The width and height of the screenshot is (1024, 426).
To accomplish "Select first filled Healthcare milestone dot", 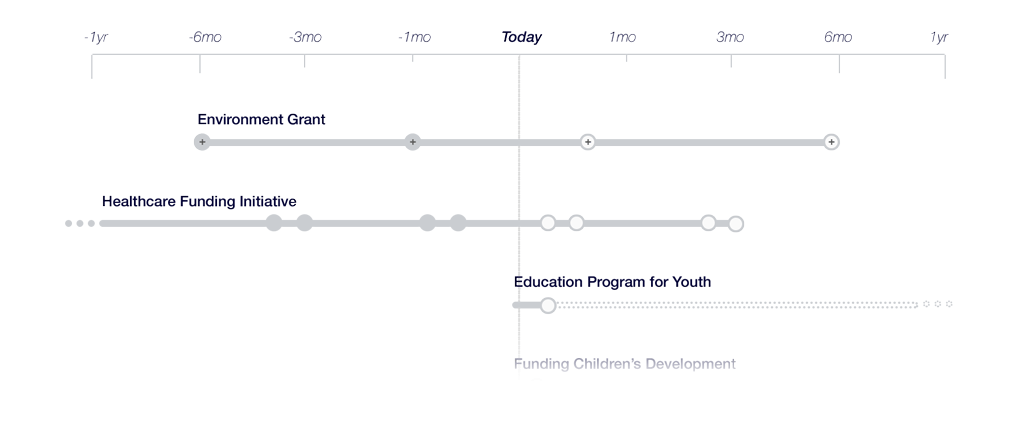I will point(274,223).
